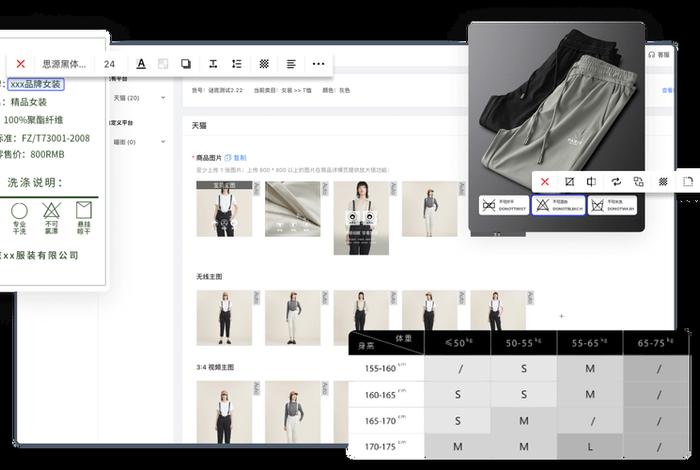This screenshot has width=700, height=470.
Task: Click the 160-165 height row label
Action: click(386, 395)
